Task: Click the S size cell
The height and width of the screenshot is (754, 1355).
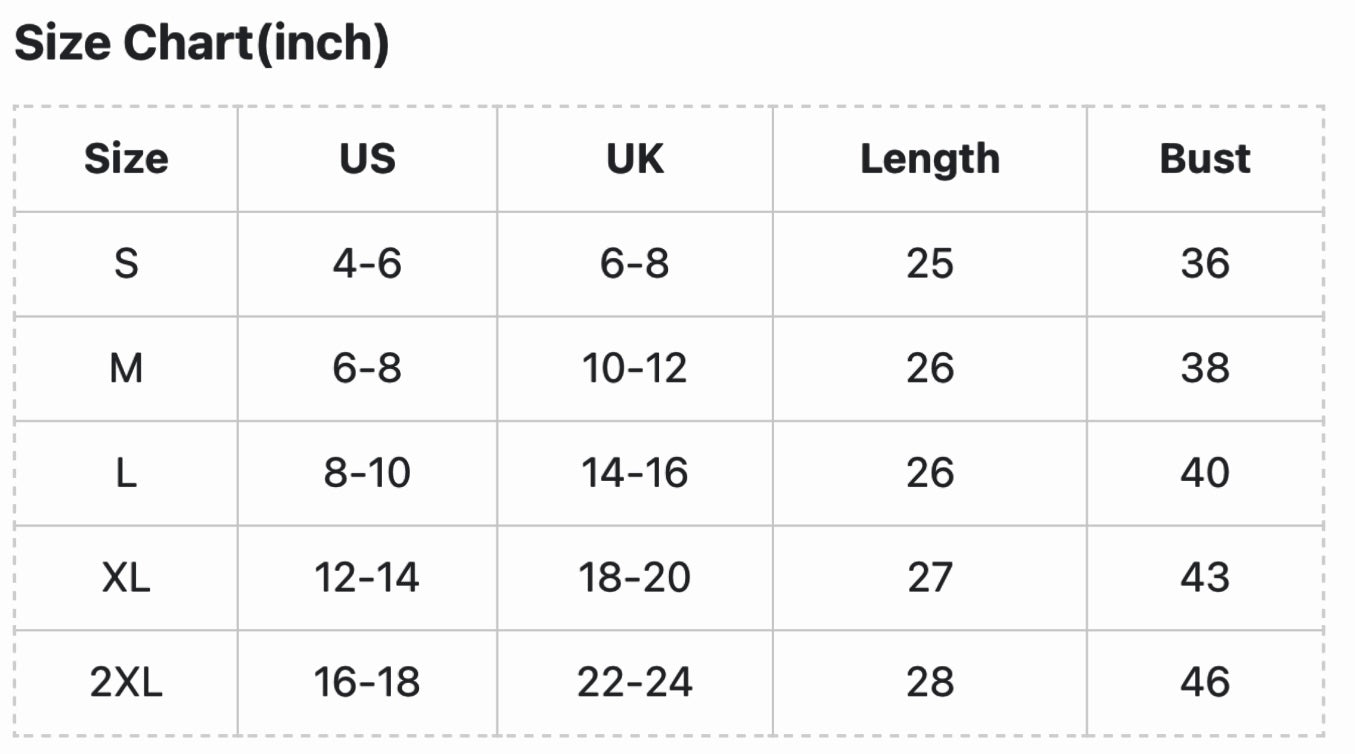Action: tap(126, 264)
